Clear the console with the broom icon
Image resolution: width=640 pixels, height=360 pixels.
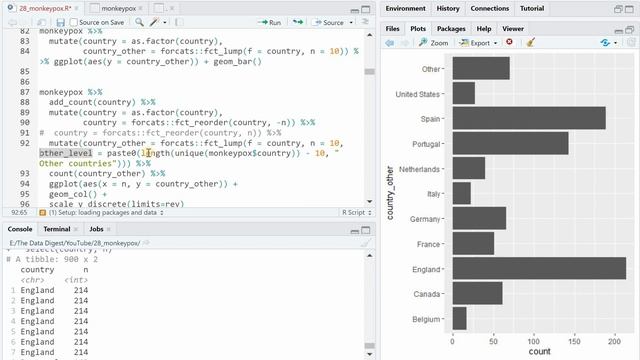366,243
